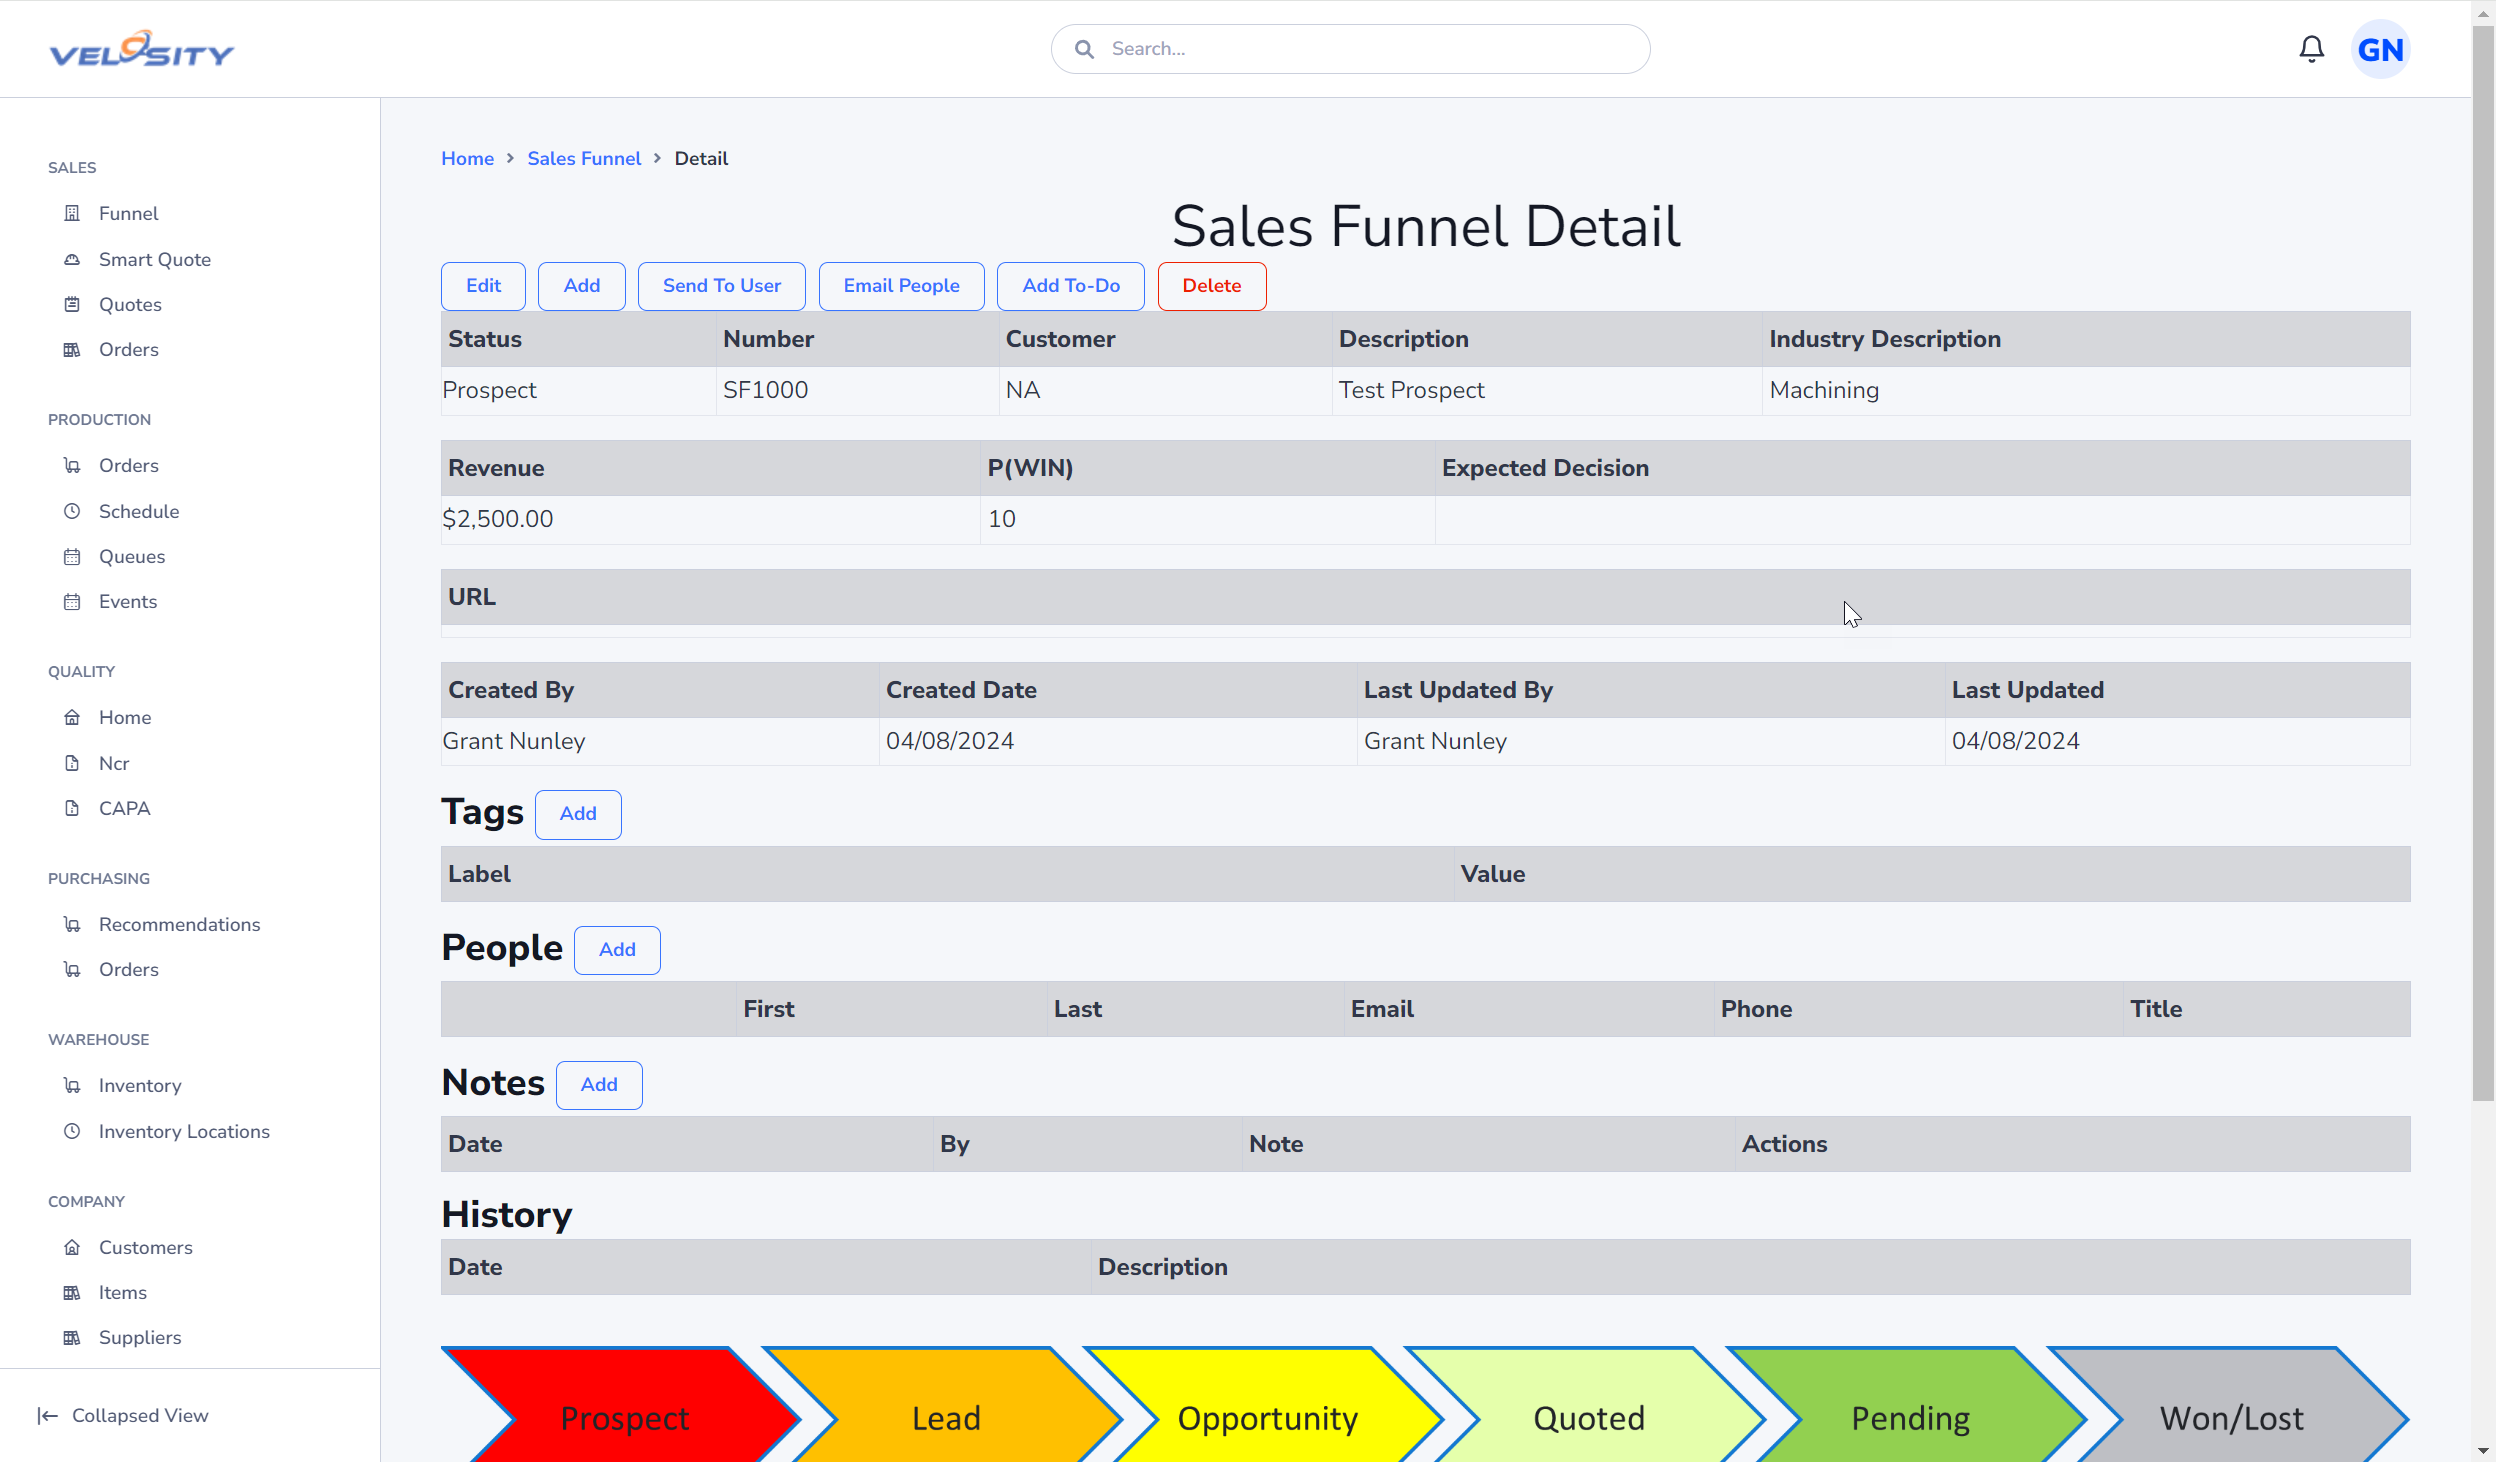Click the $2,500.00 revenue value
The image size is (2496, 1462).
tap(498, 519)
